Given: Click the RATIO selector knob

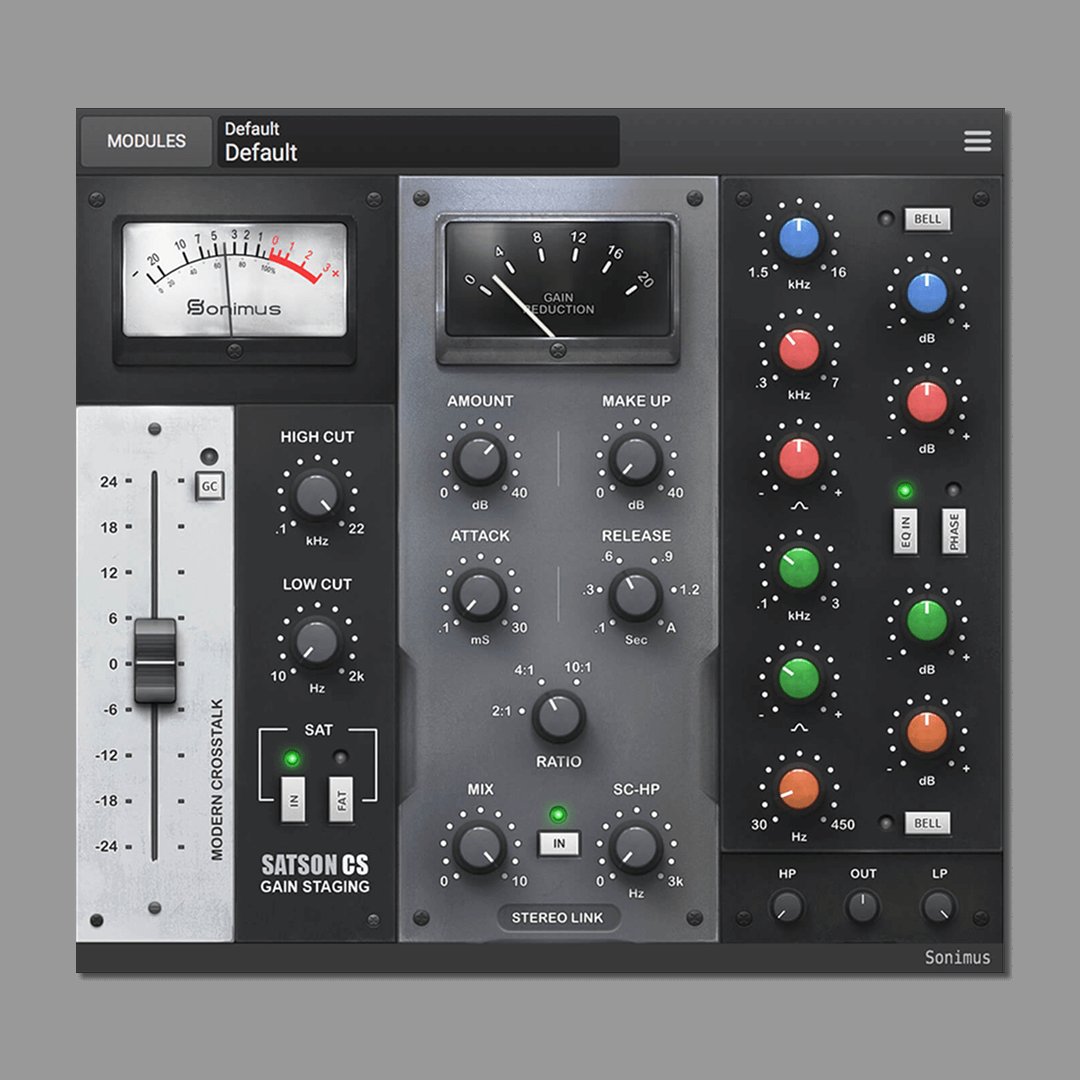Looking at the screenshot, I should pos(558,716).
